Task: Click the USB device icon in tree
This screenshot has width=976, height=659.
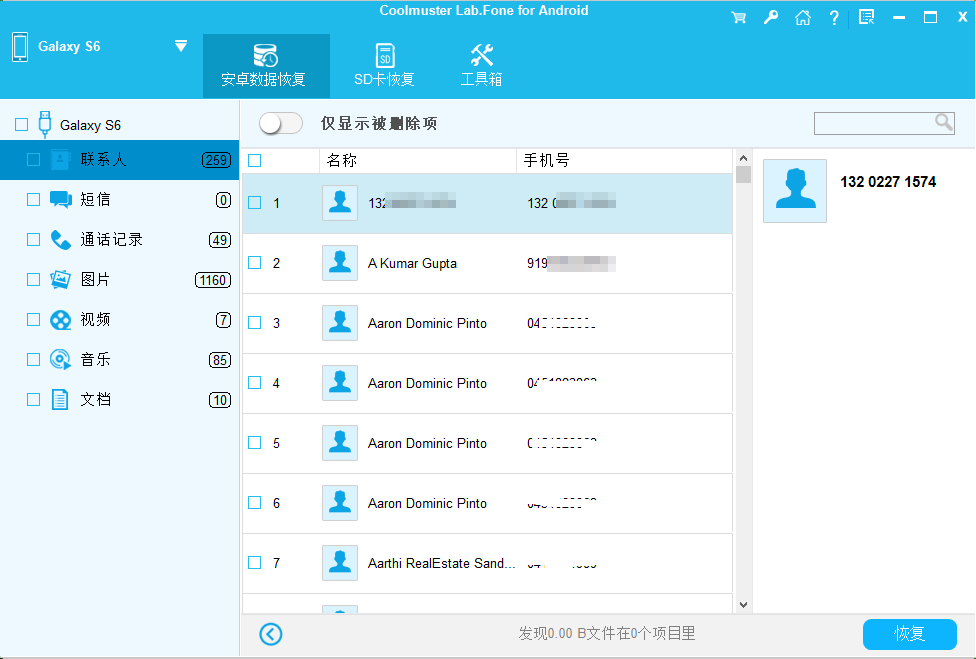Action: tap(45, 124)
